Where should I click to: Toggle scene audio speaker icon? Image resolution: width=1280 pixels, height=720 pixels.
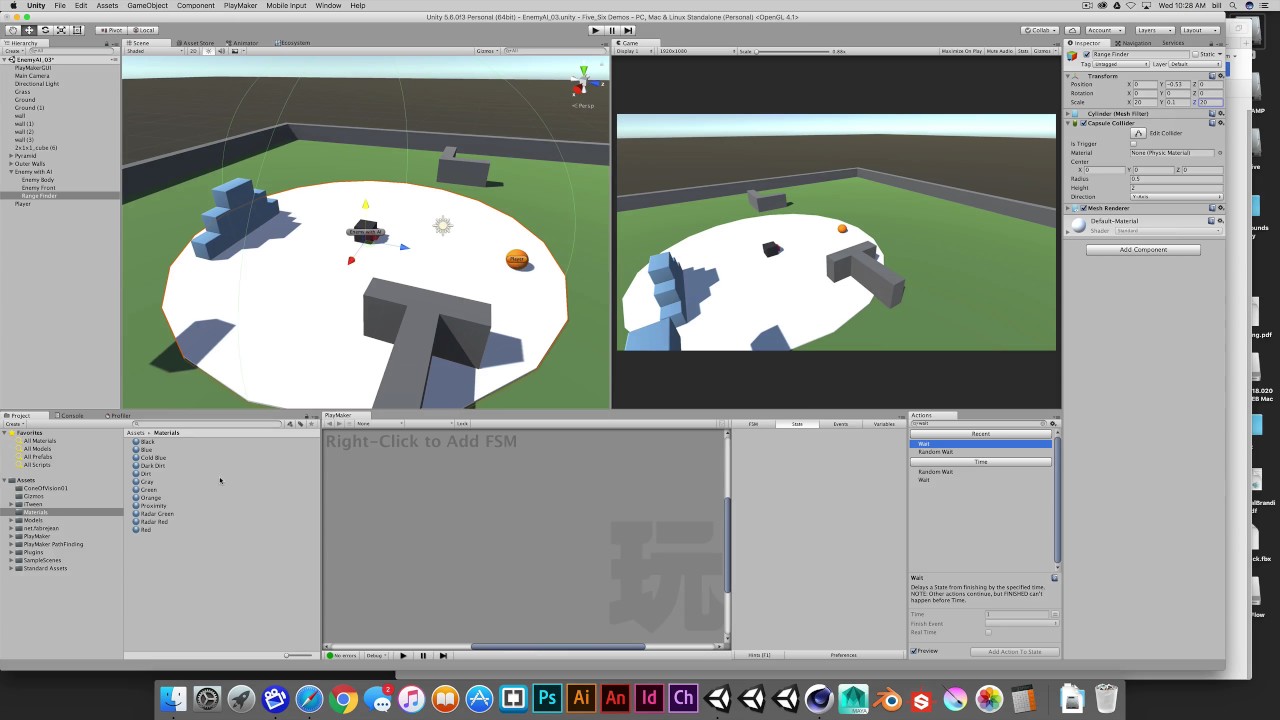pyautogui.click(x=221, y=51)
